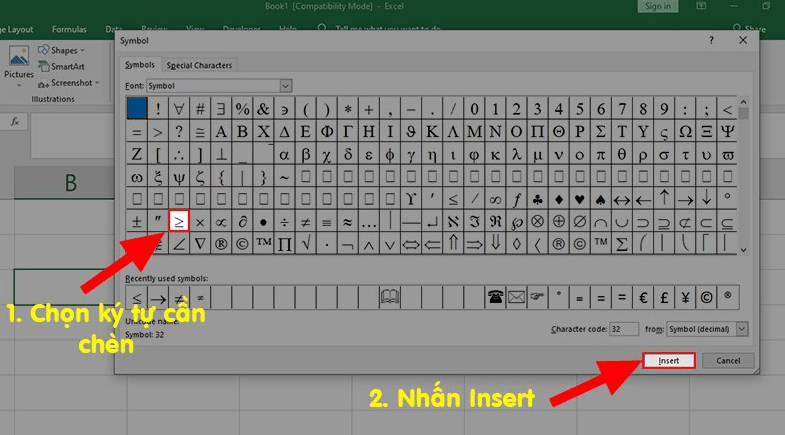The image size is (785, 435).
Task: Select the approximately-equal (≈) symbol
Action: [x=347, y=221]
